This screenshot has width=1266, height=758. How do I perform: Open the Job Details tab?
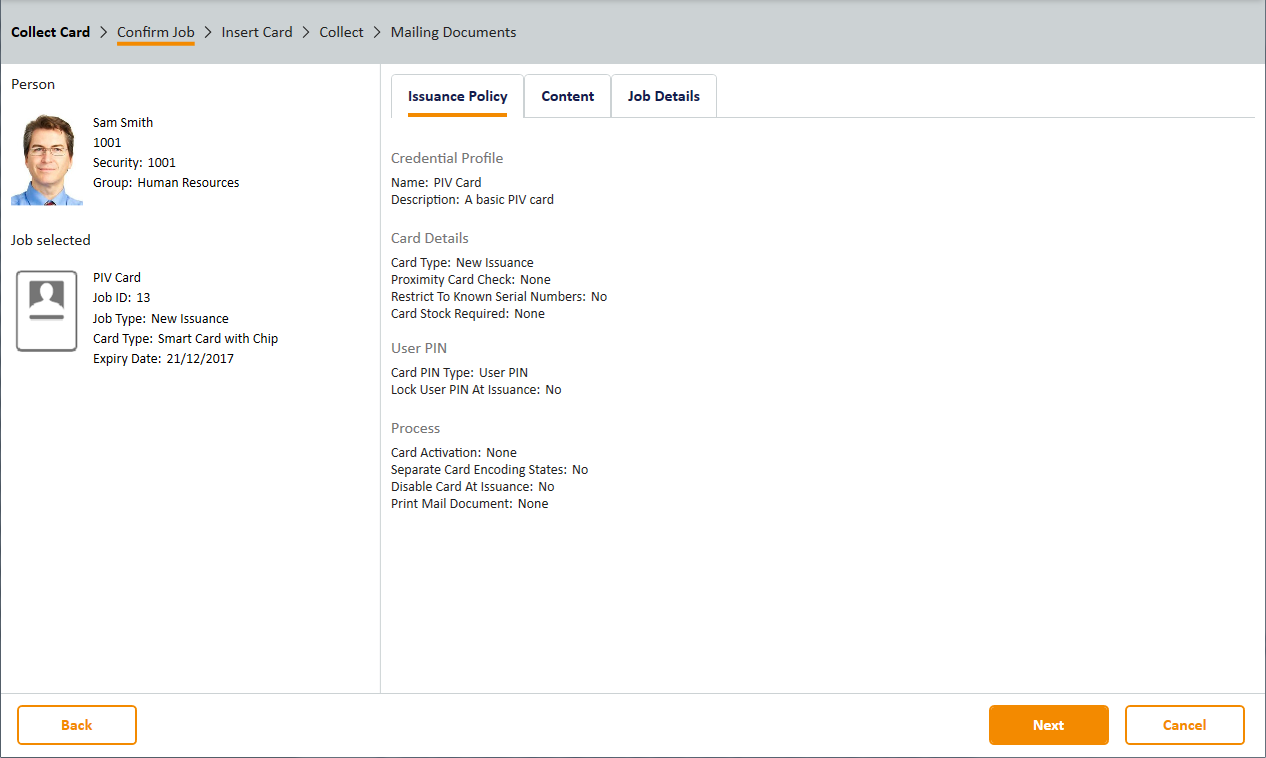[x=663, y=97]
